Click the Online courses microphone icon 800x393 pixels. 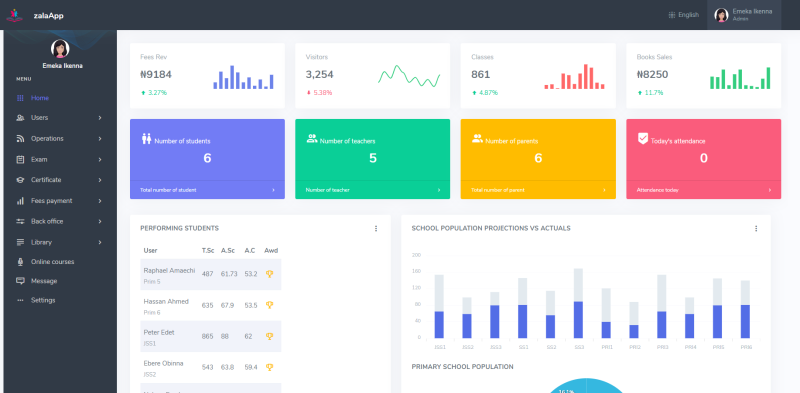pos(20,262)
